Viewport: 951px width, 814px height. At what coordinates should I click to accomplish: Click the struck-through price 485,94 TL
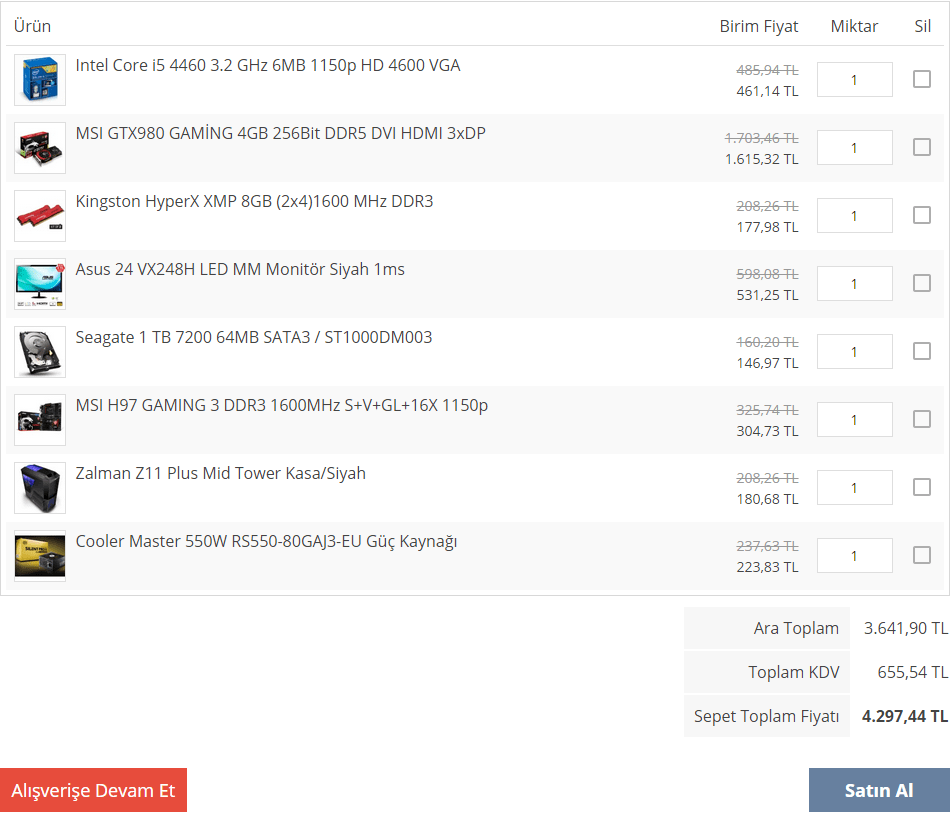pos(767,70)
